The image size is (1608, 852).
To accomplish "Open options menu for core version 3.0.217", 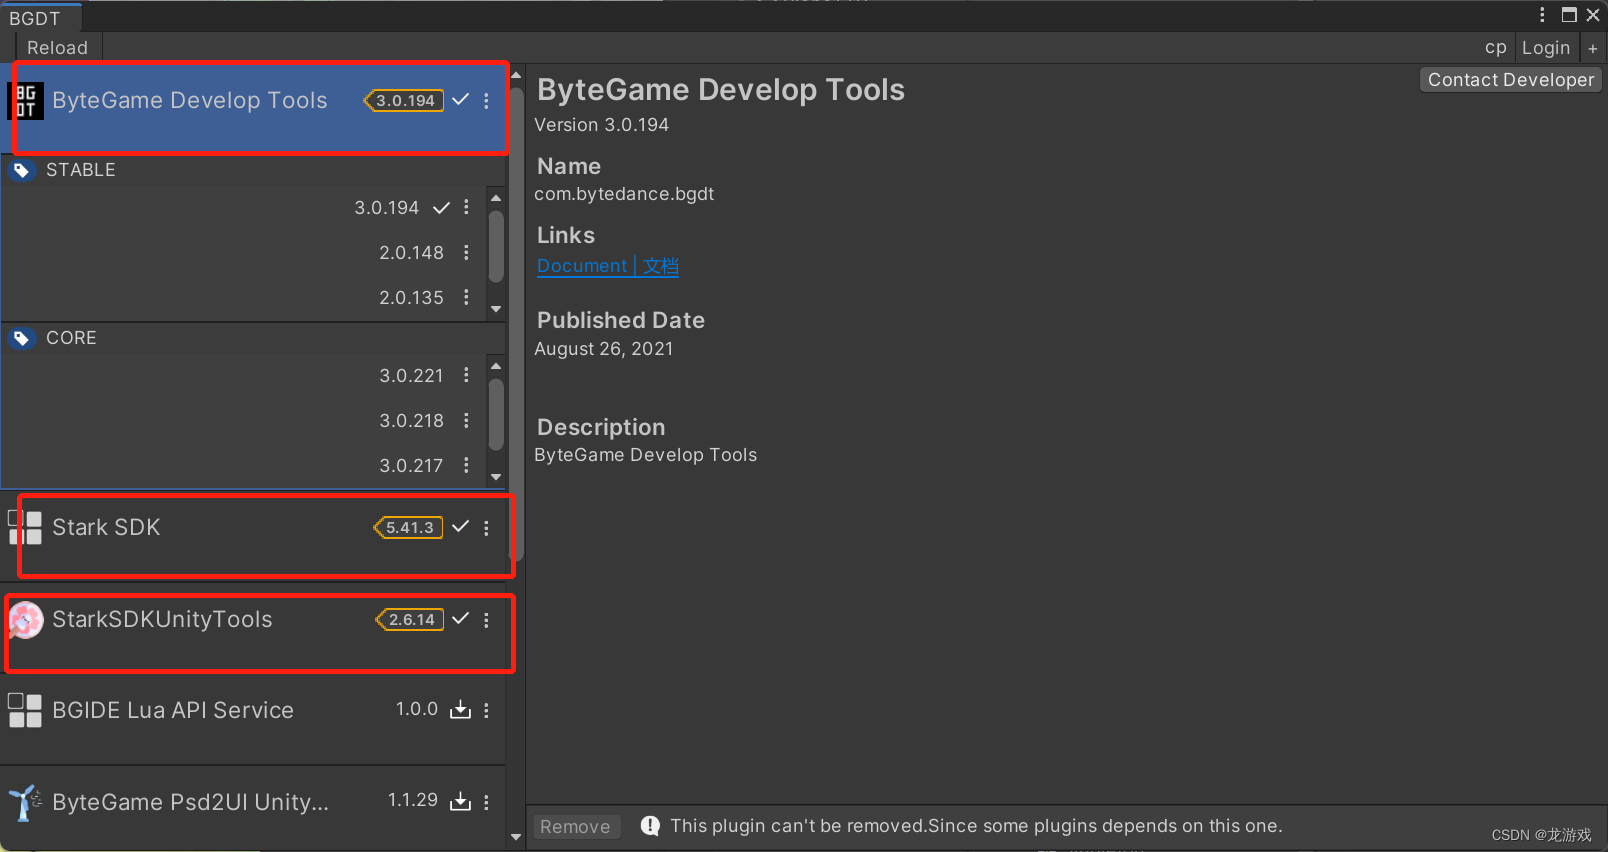I will tap(466, 465).
